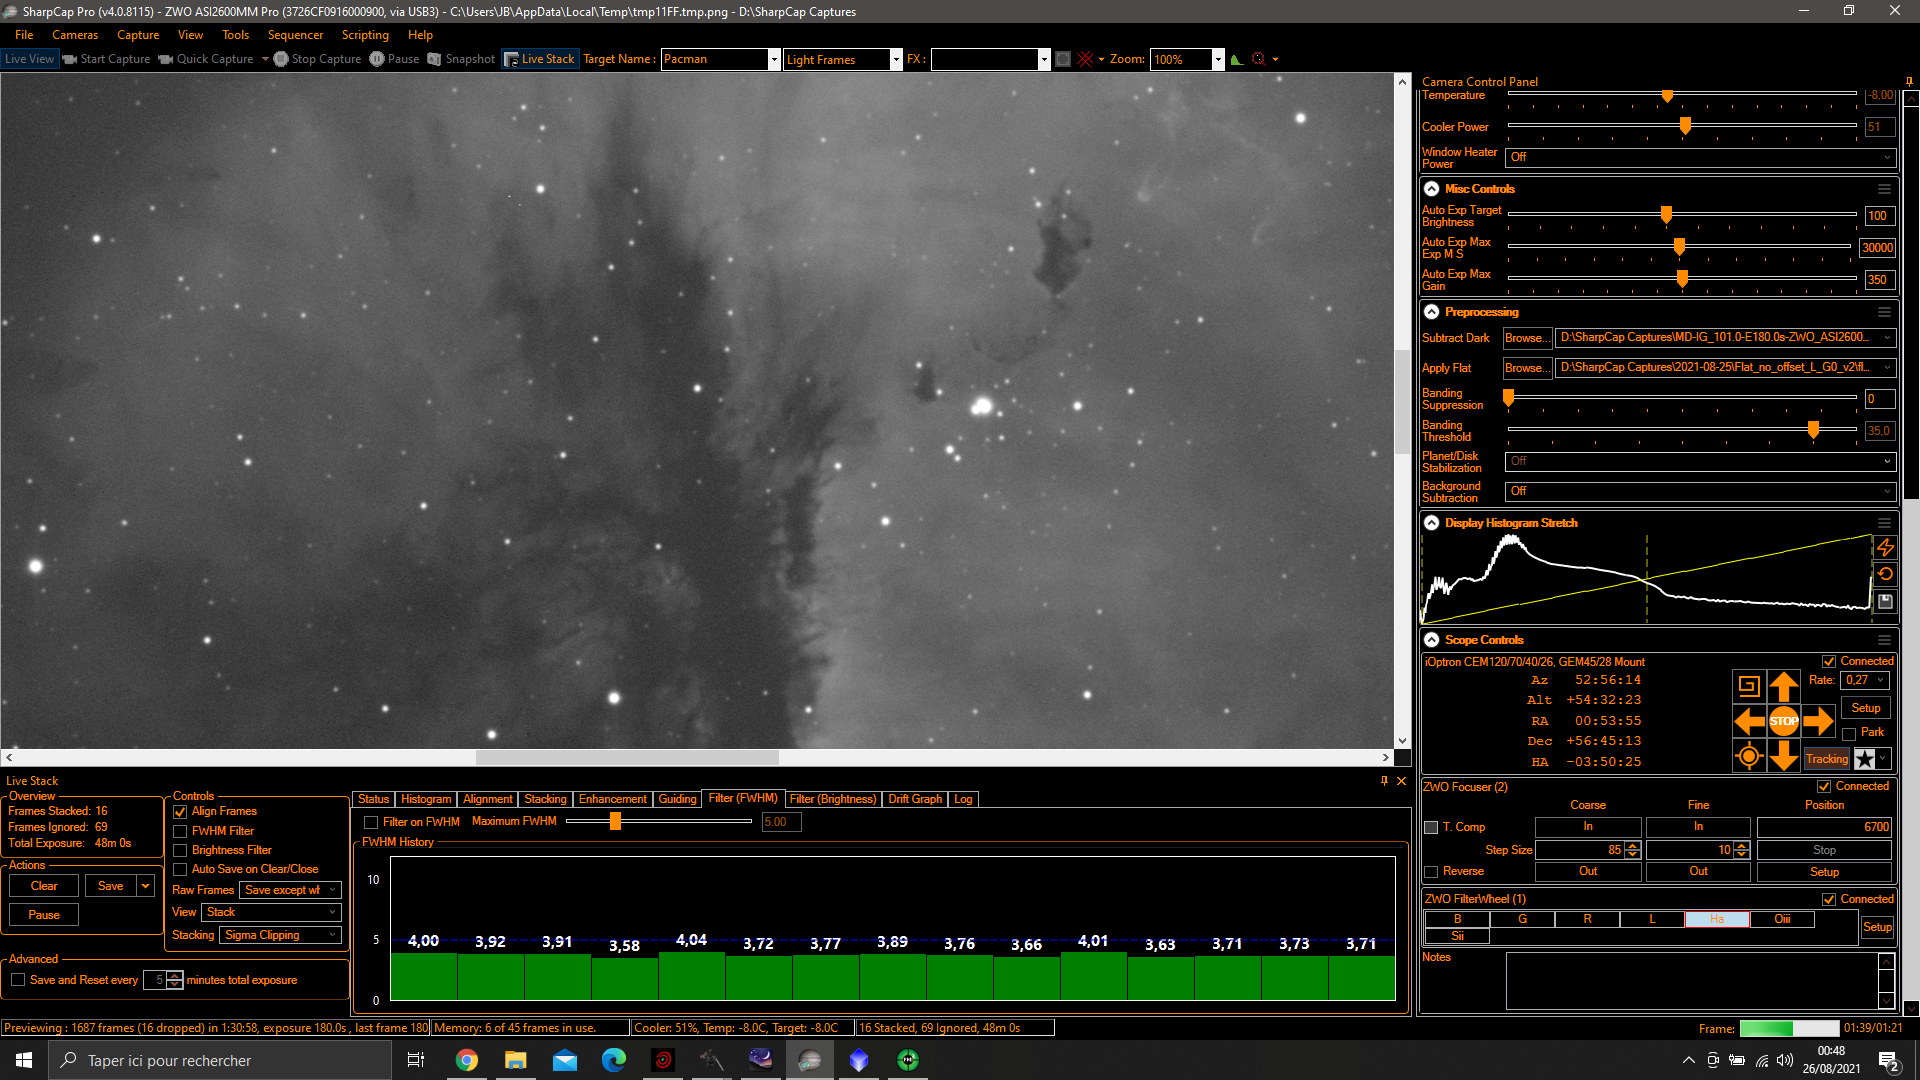Enable the FWHM Filter checkbox

pyautogui.click(x=180, y=831)
